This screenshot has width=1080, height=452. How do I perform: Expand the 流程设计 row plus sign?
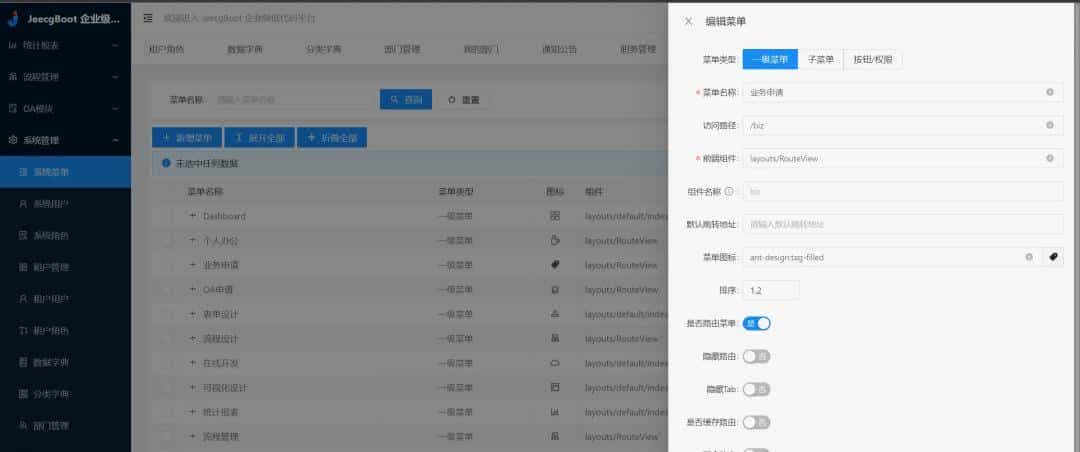point(192,339)
